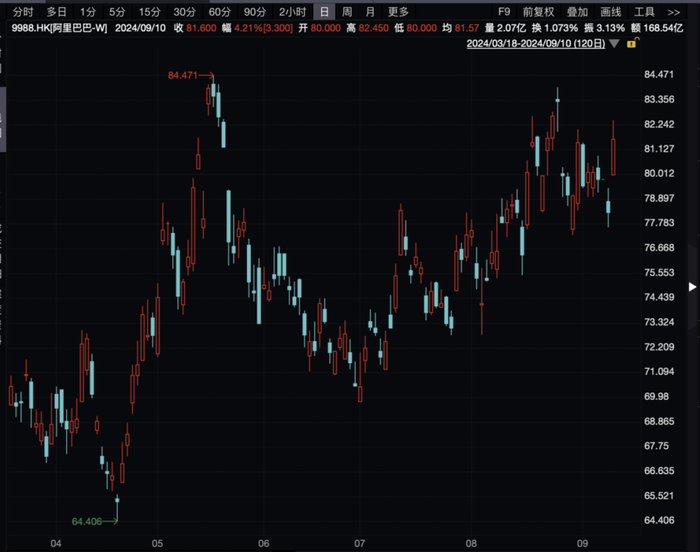Click the 08 month axis label
Screen dimensions: 700x552
(471, 544)
